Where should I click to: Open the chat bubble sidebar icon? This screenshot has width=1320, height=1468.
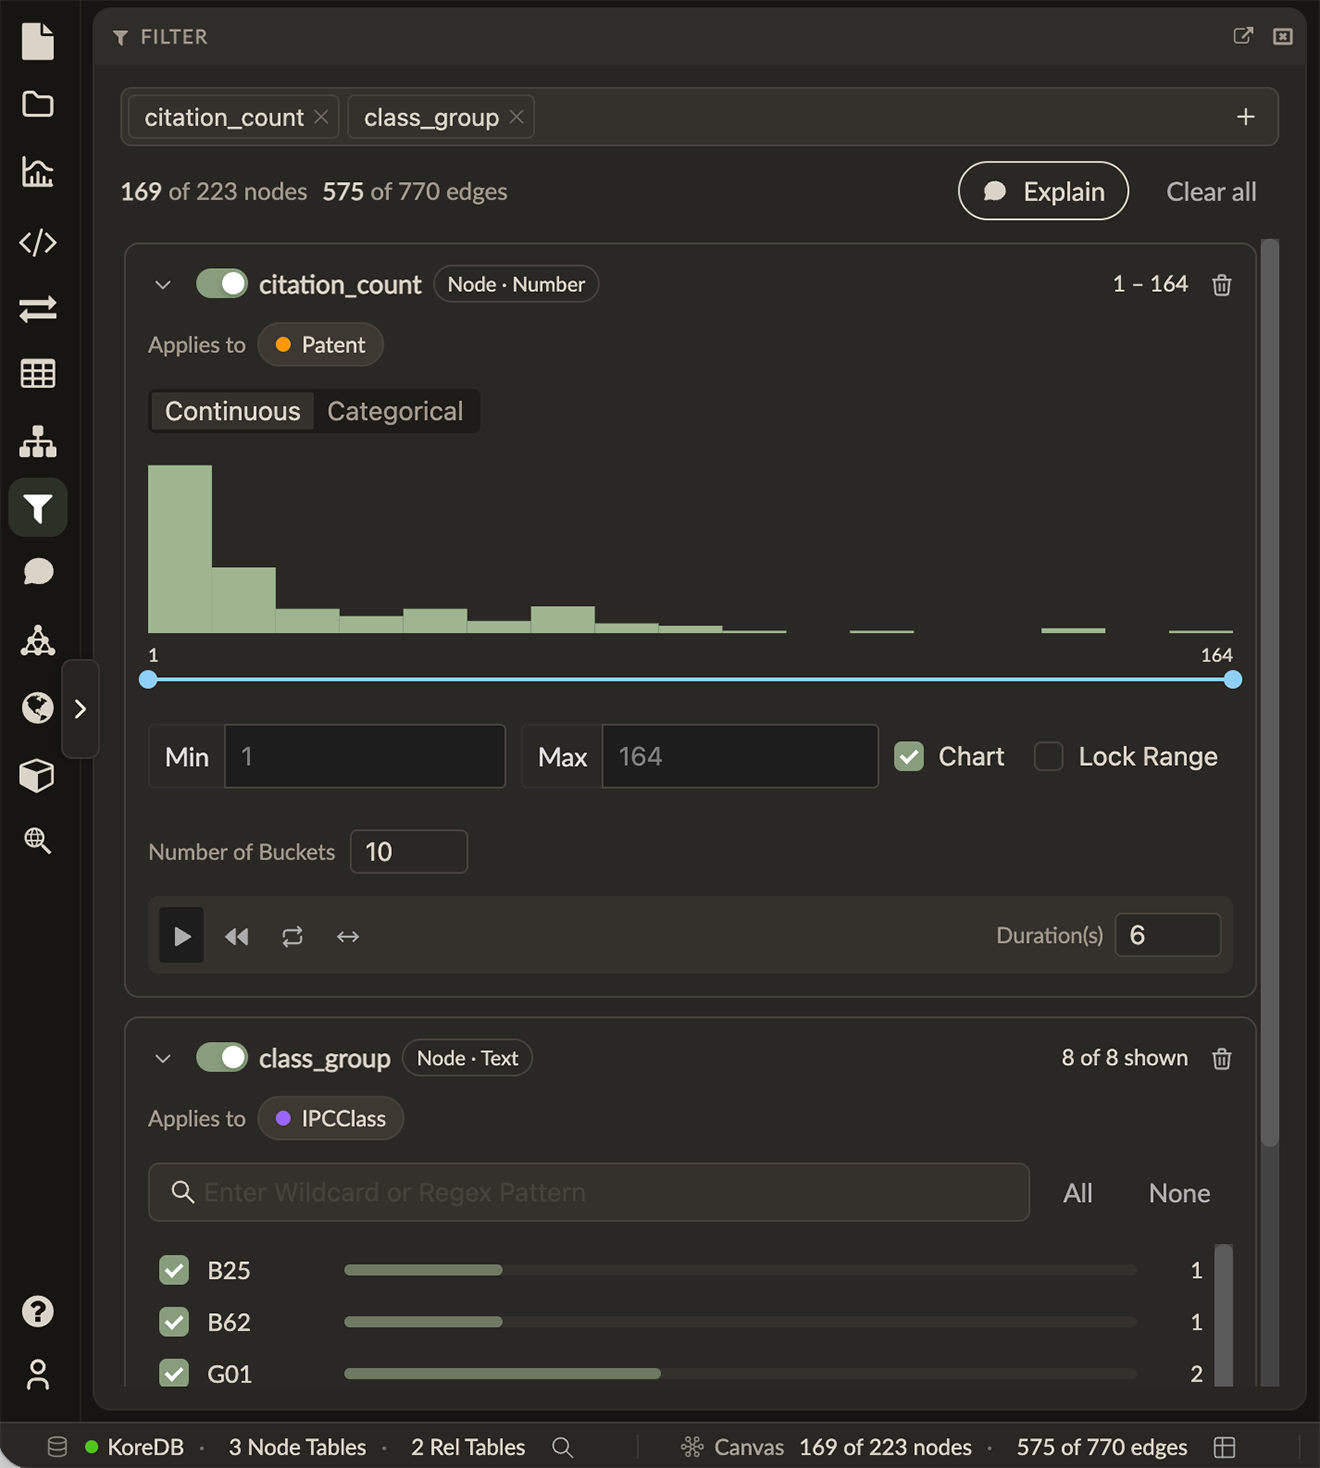pyautogui.click(x=38, y=571)
